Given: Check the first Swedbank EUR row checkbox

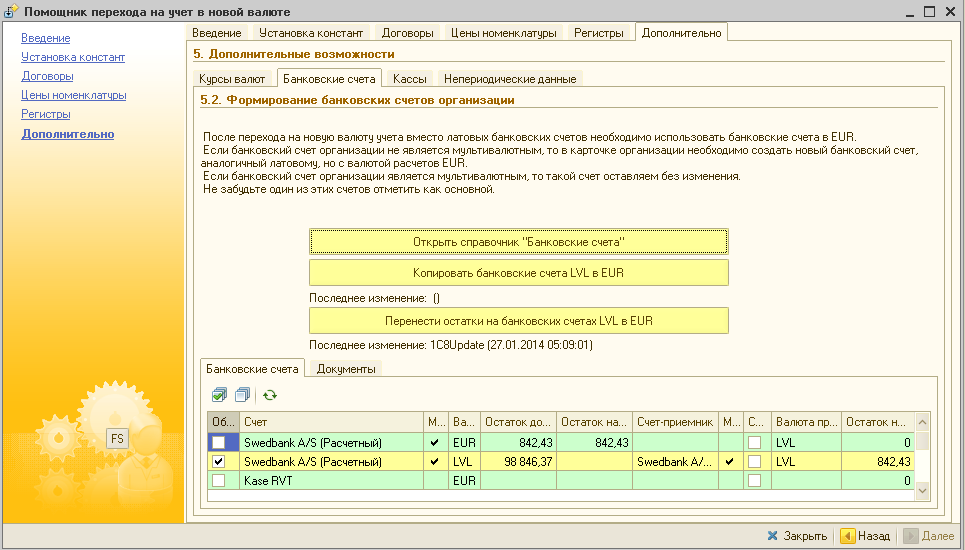Looking at the screenshot, I should click(x=218, y=442).
